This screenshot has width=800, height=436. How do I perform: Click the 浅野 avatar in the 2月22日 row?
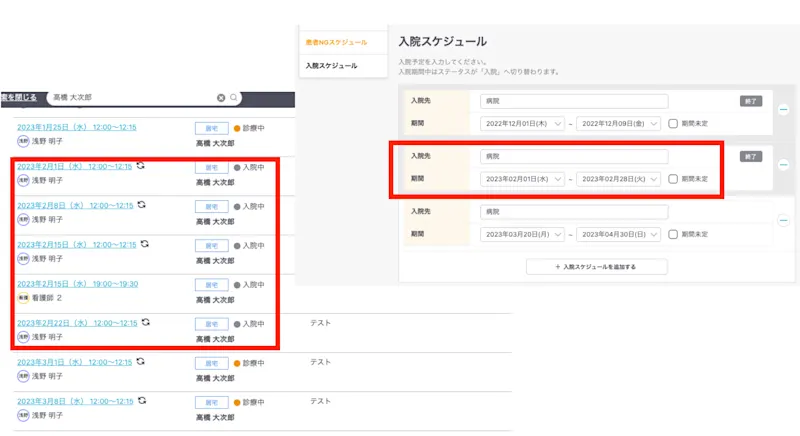pos(23,337)
